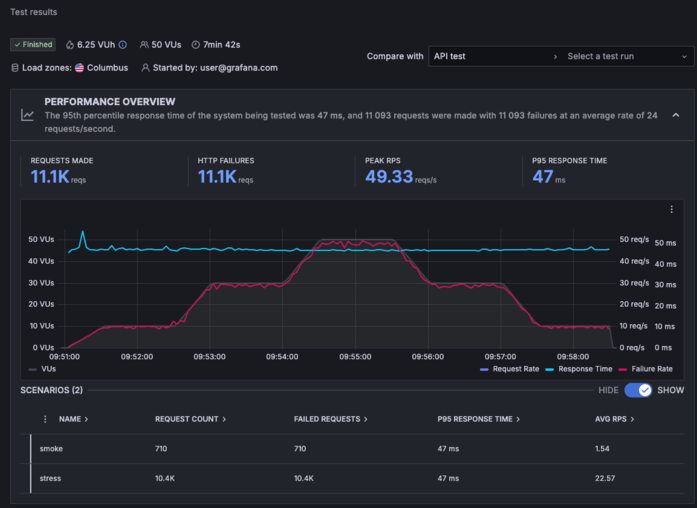Click the Finished status badge
The height and width of the screenshot is (508, 697).
(33, 44)
